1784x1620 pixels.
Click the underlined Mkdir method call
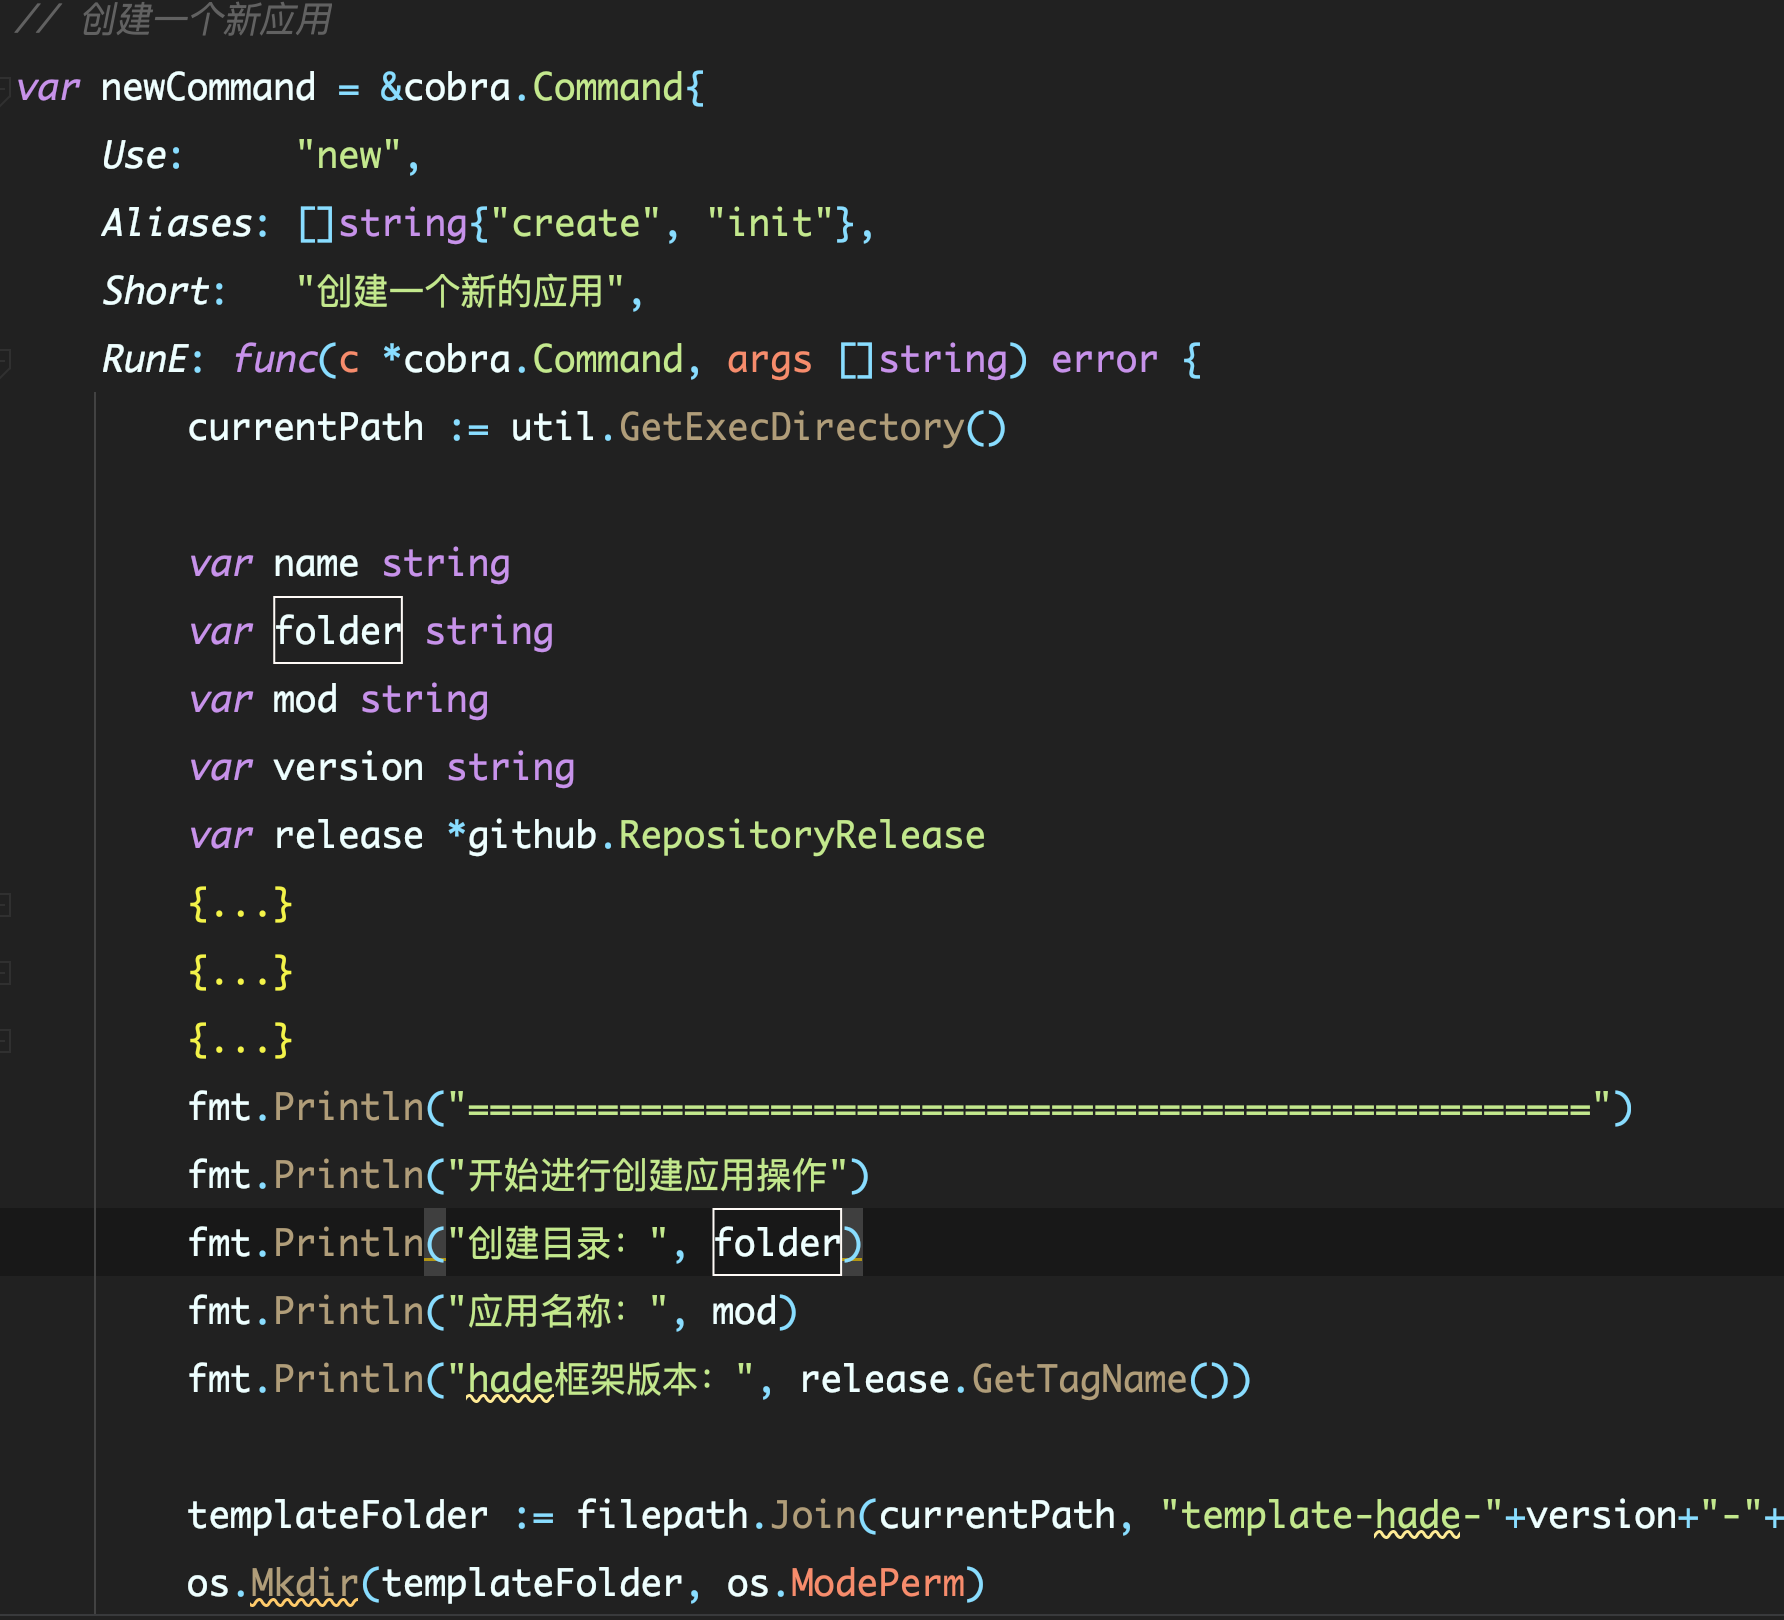click(x=304, y=1584)
